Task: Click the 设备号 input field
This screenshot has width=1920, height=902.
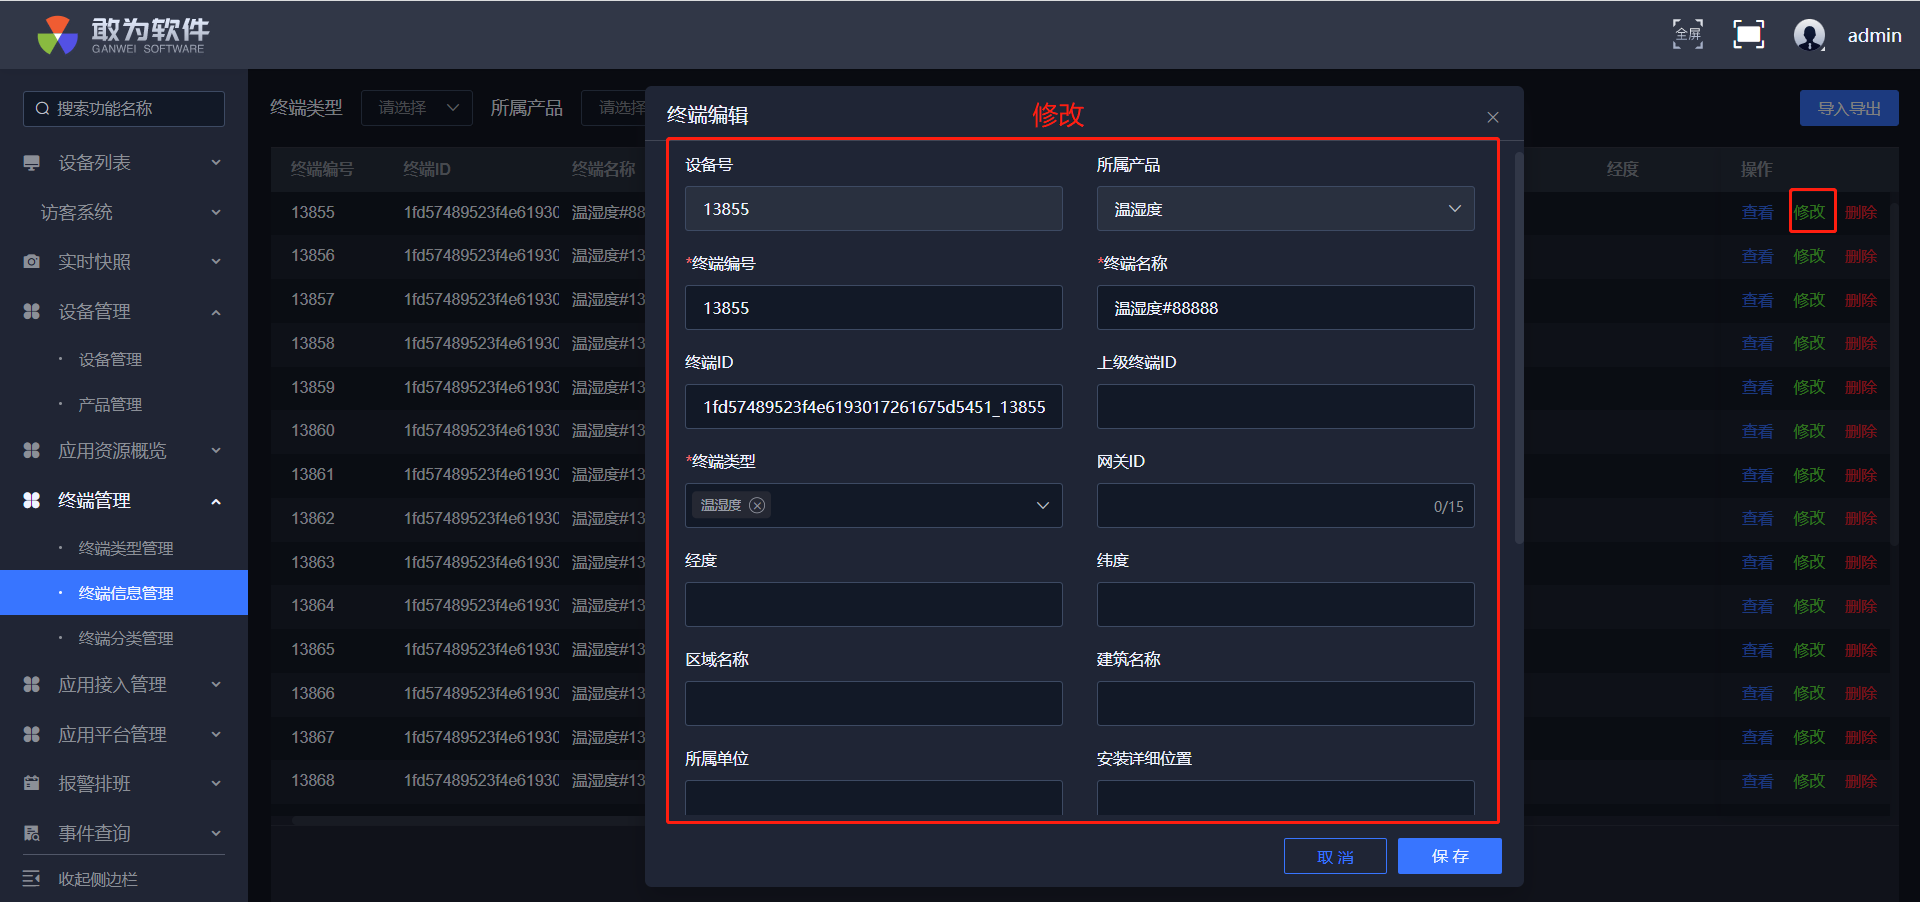Action: click(x=873, y=209)
